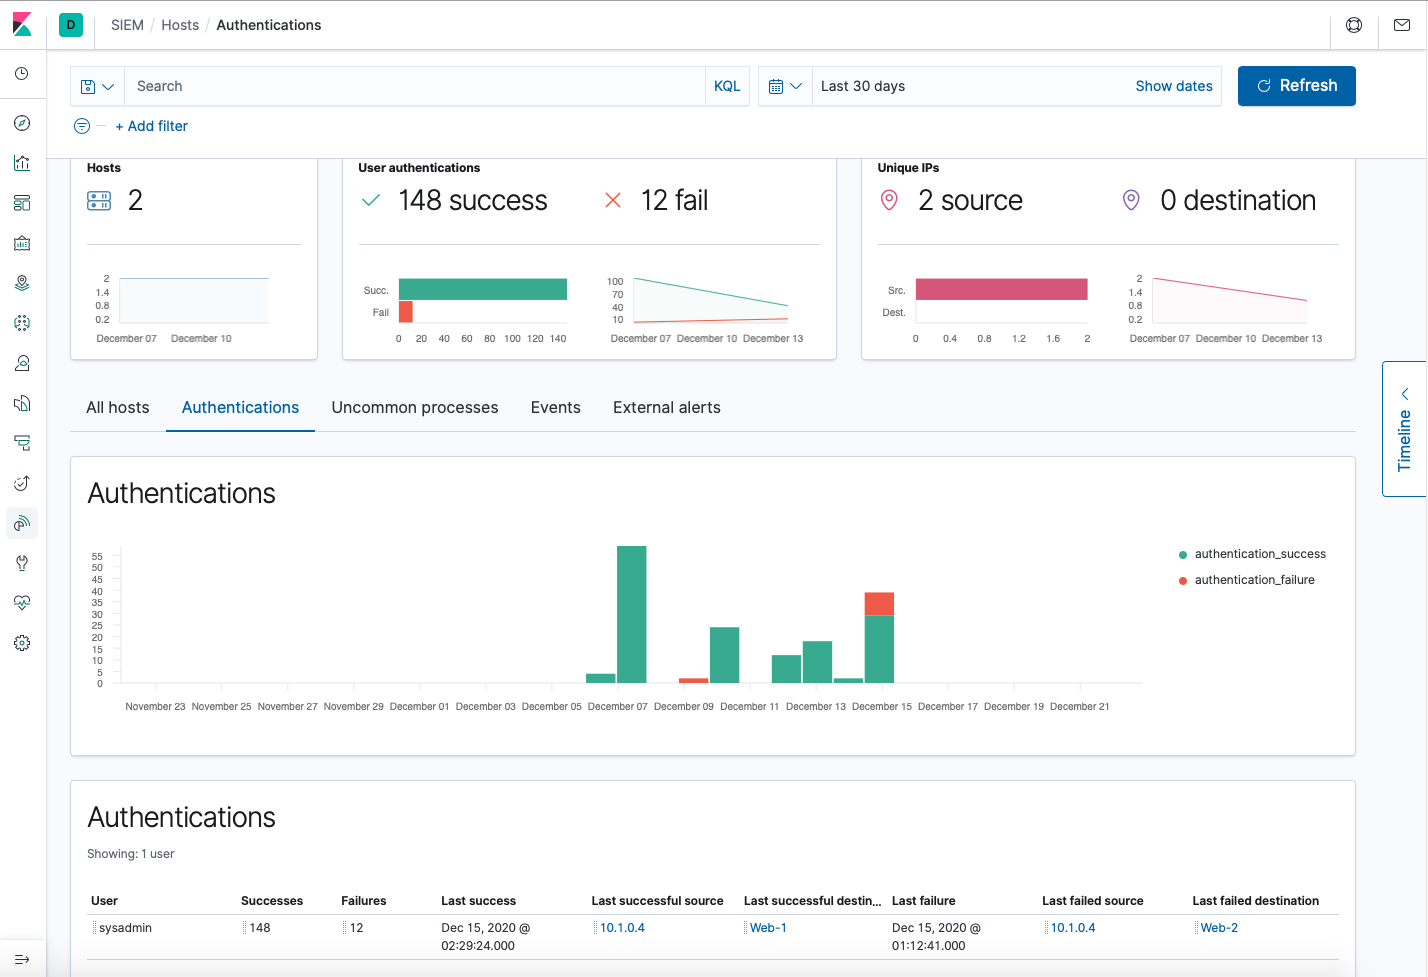This screenshot has height=977, width=1428.
Task: Open saved query menu dropdown
Action: click(x=97, y=87)
